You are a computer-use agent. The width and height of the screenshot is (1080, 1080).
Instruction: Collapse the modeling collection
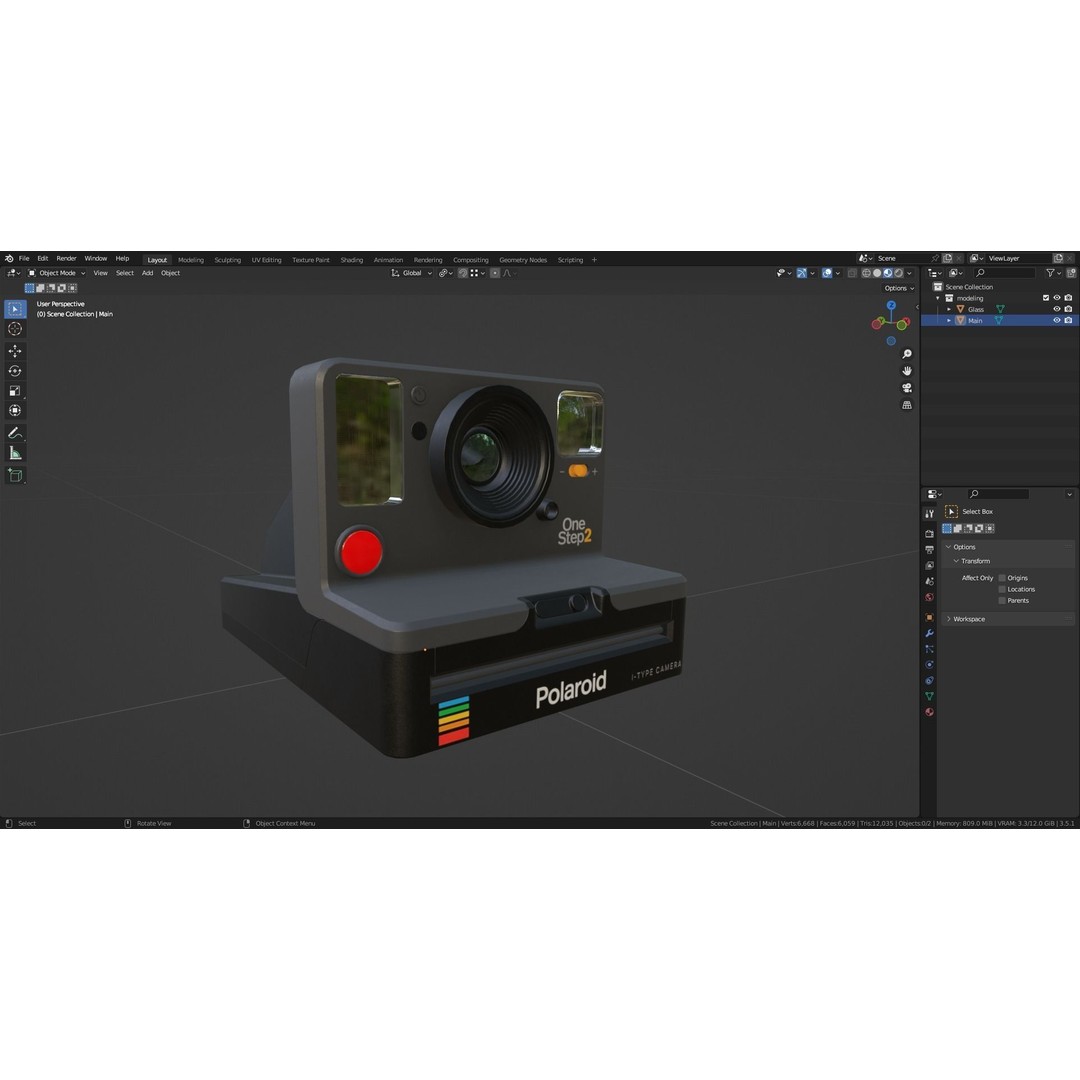[937, 298]
